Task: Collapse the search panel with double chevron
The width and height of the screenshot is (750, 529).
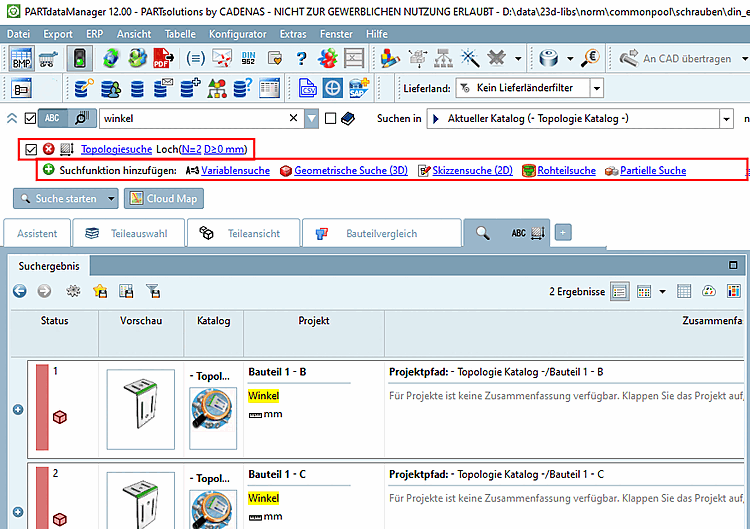Action: pos(12,118)
